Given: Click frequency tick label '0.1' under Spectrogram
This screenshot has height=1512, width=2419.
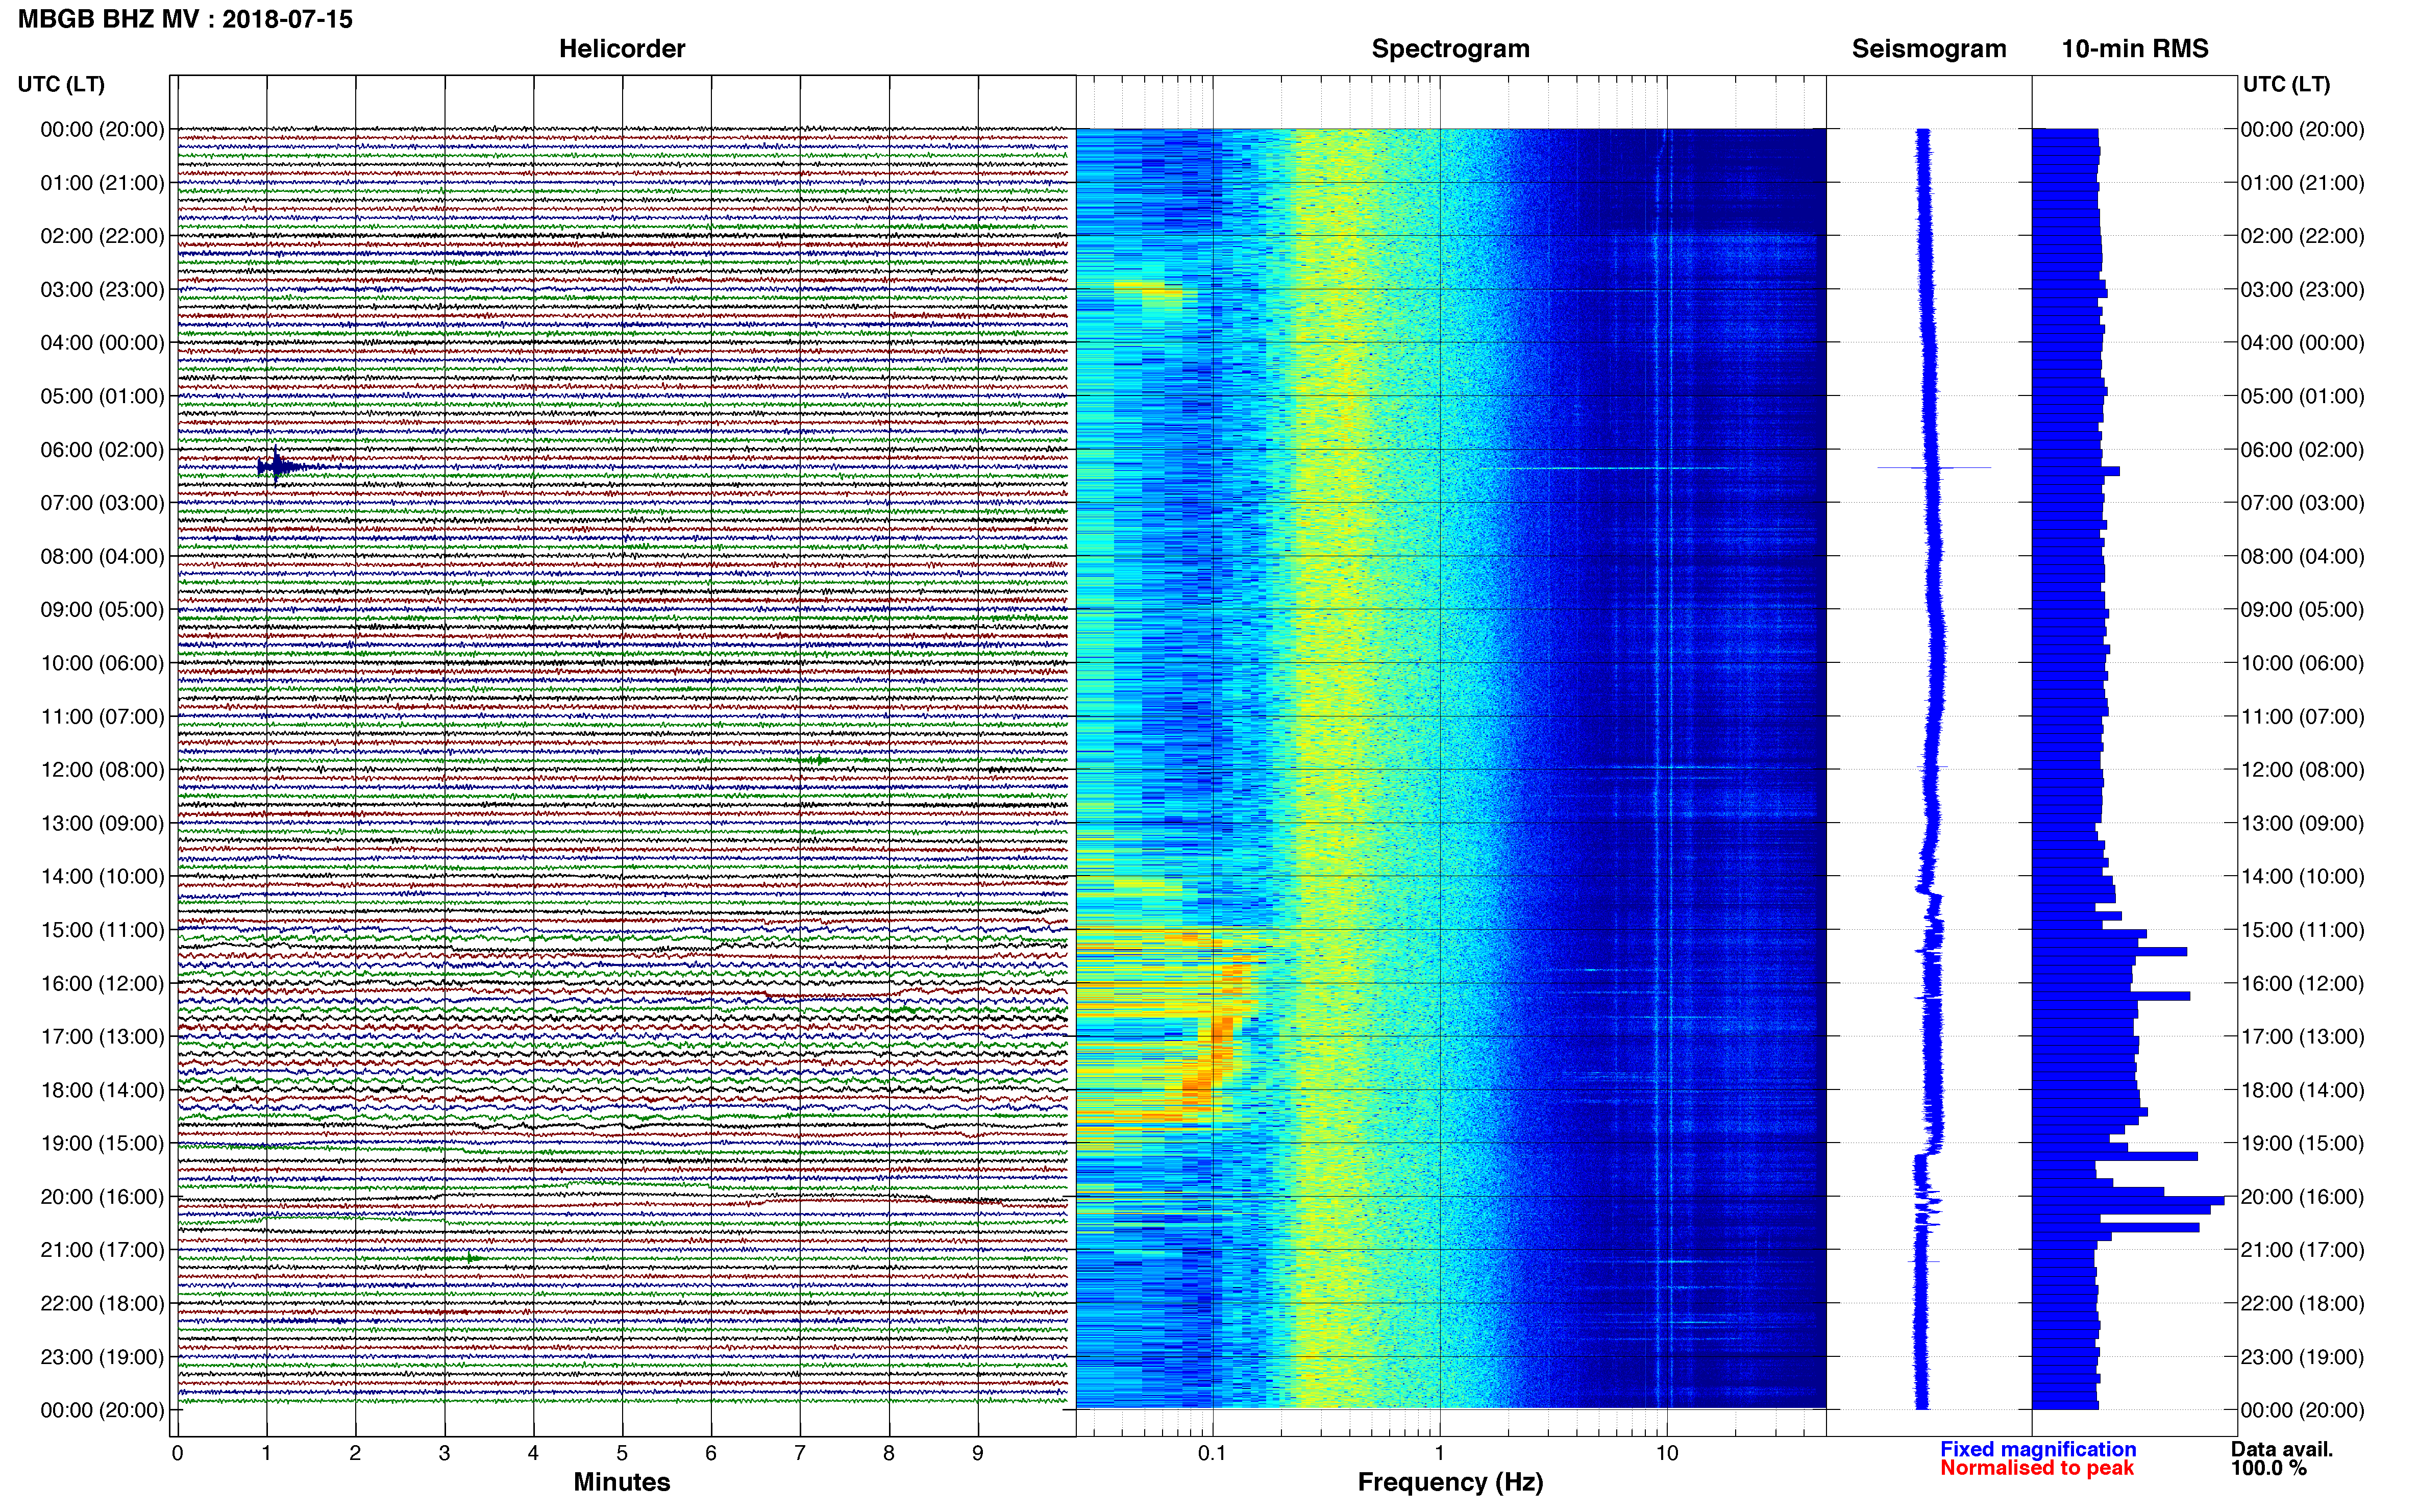Looking at the screenshot, I should (1212, 1454).
